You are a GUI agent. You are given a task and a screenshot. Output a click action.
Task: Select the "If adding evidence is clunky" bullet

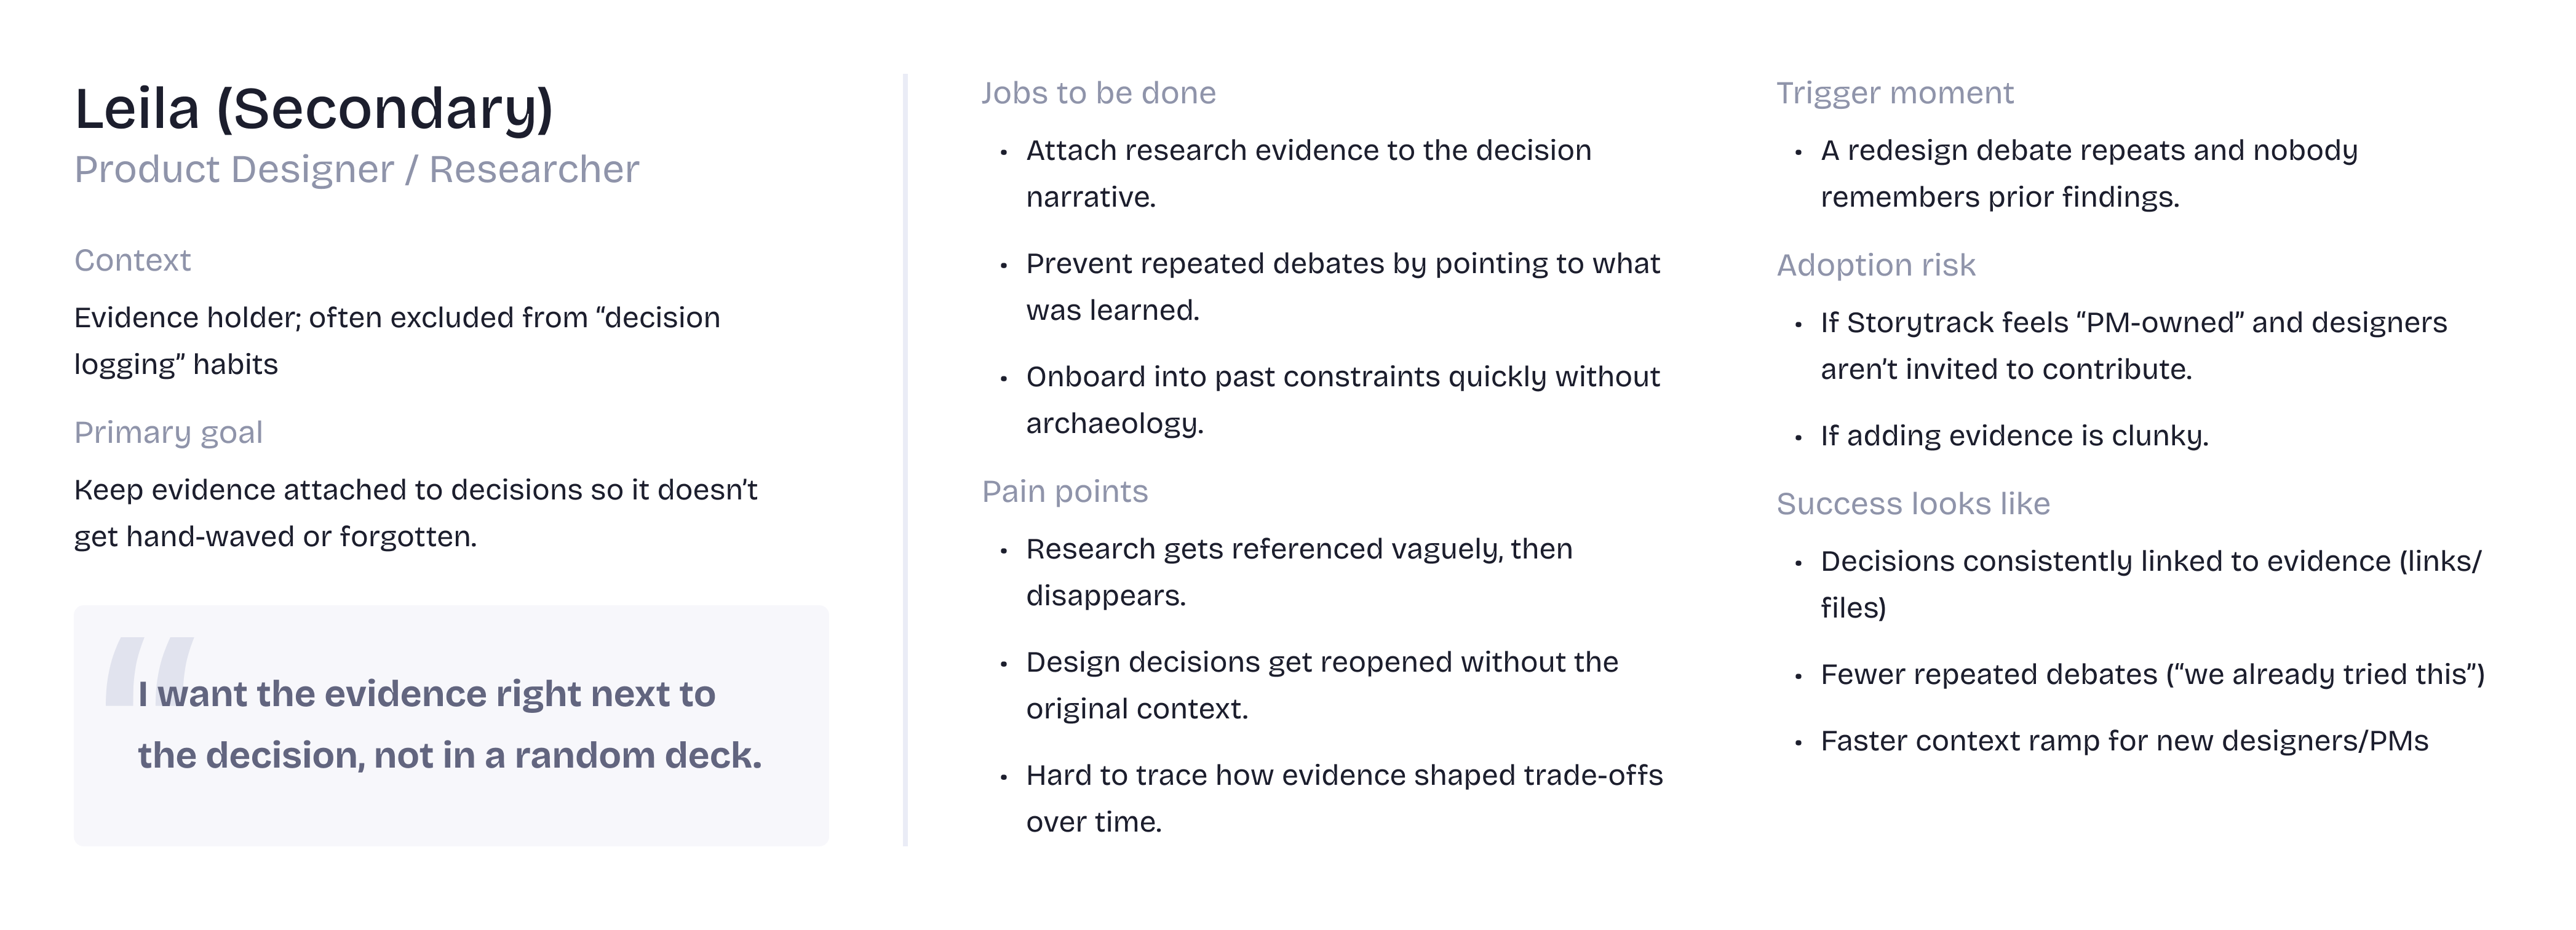click(2014, 436)
